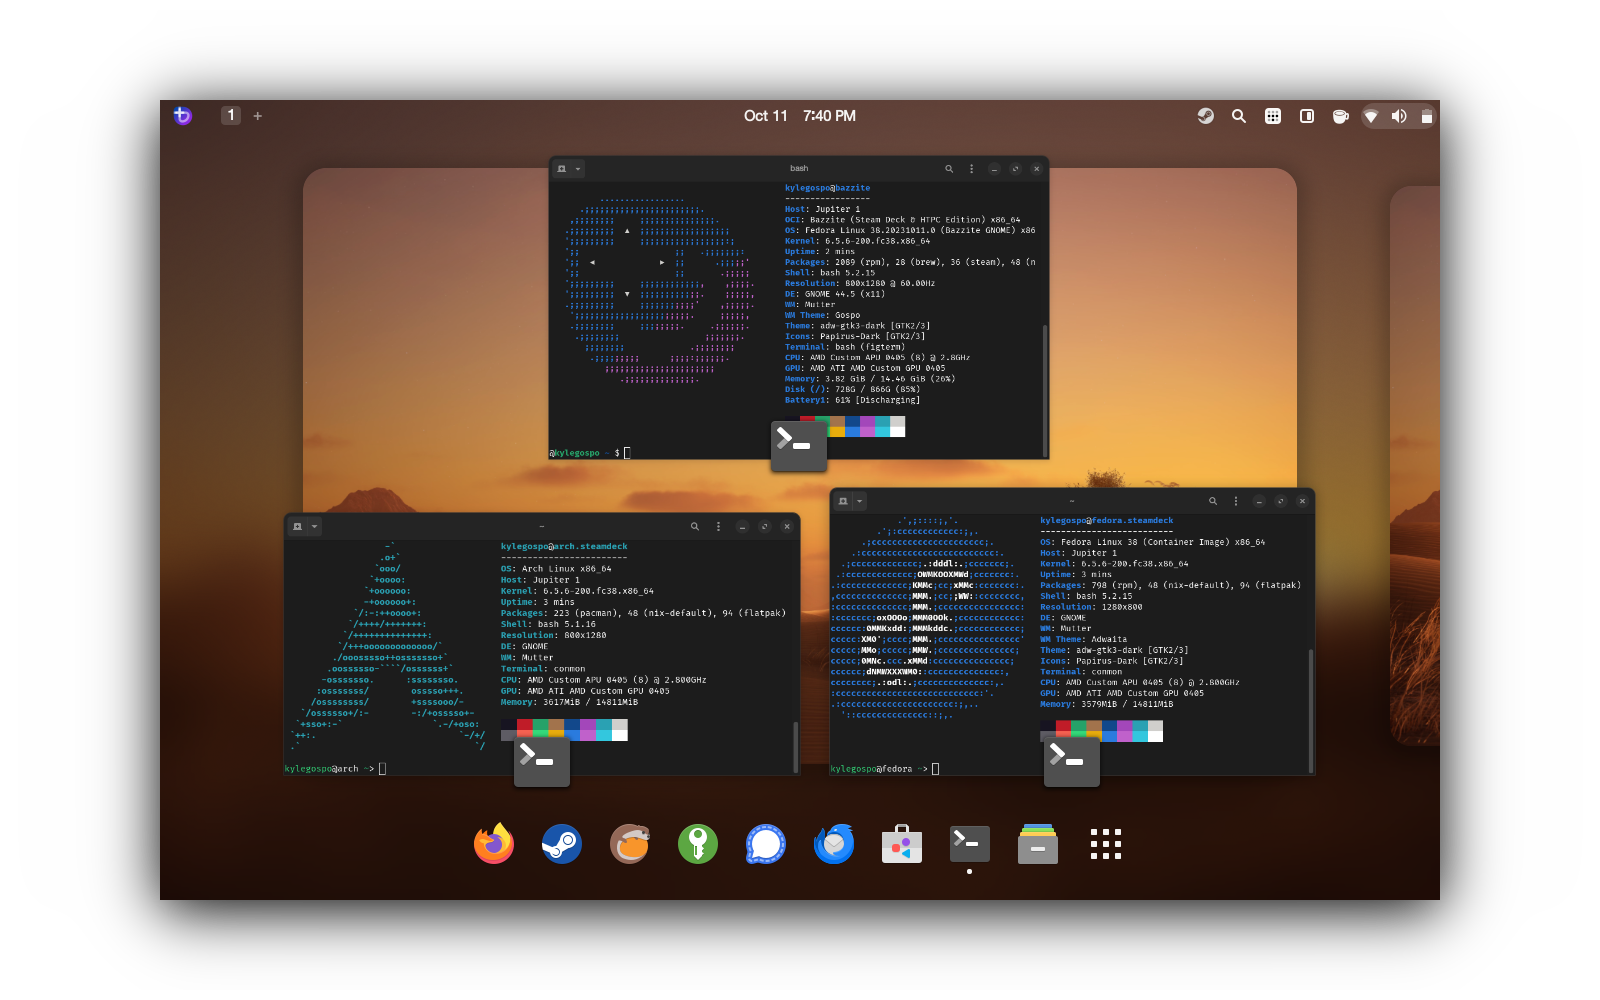1600x1000 pixels.
Task: Click 'WM Theme: Adwaita' line in fedora window
Action: 1083,639
